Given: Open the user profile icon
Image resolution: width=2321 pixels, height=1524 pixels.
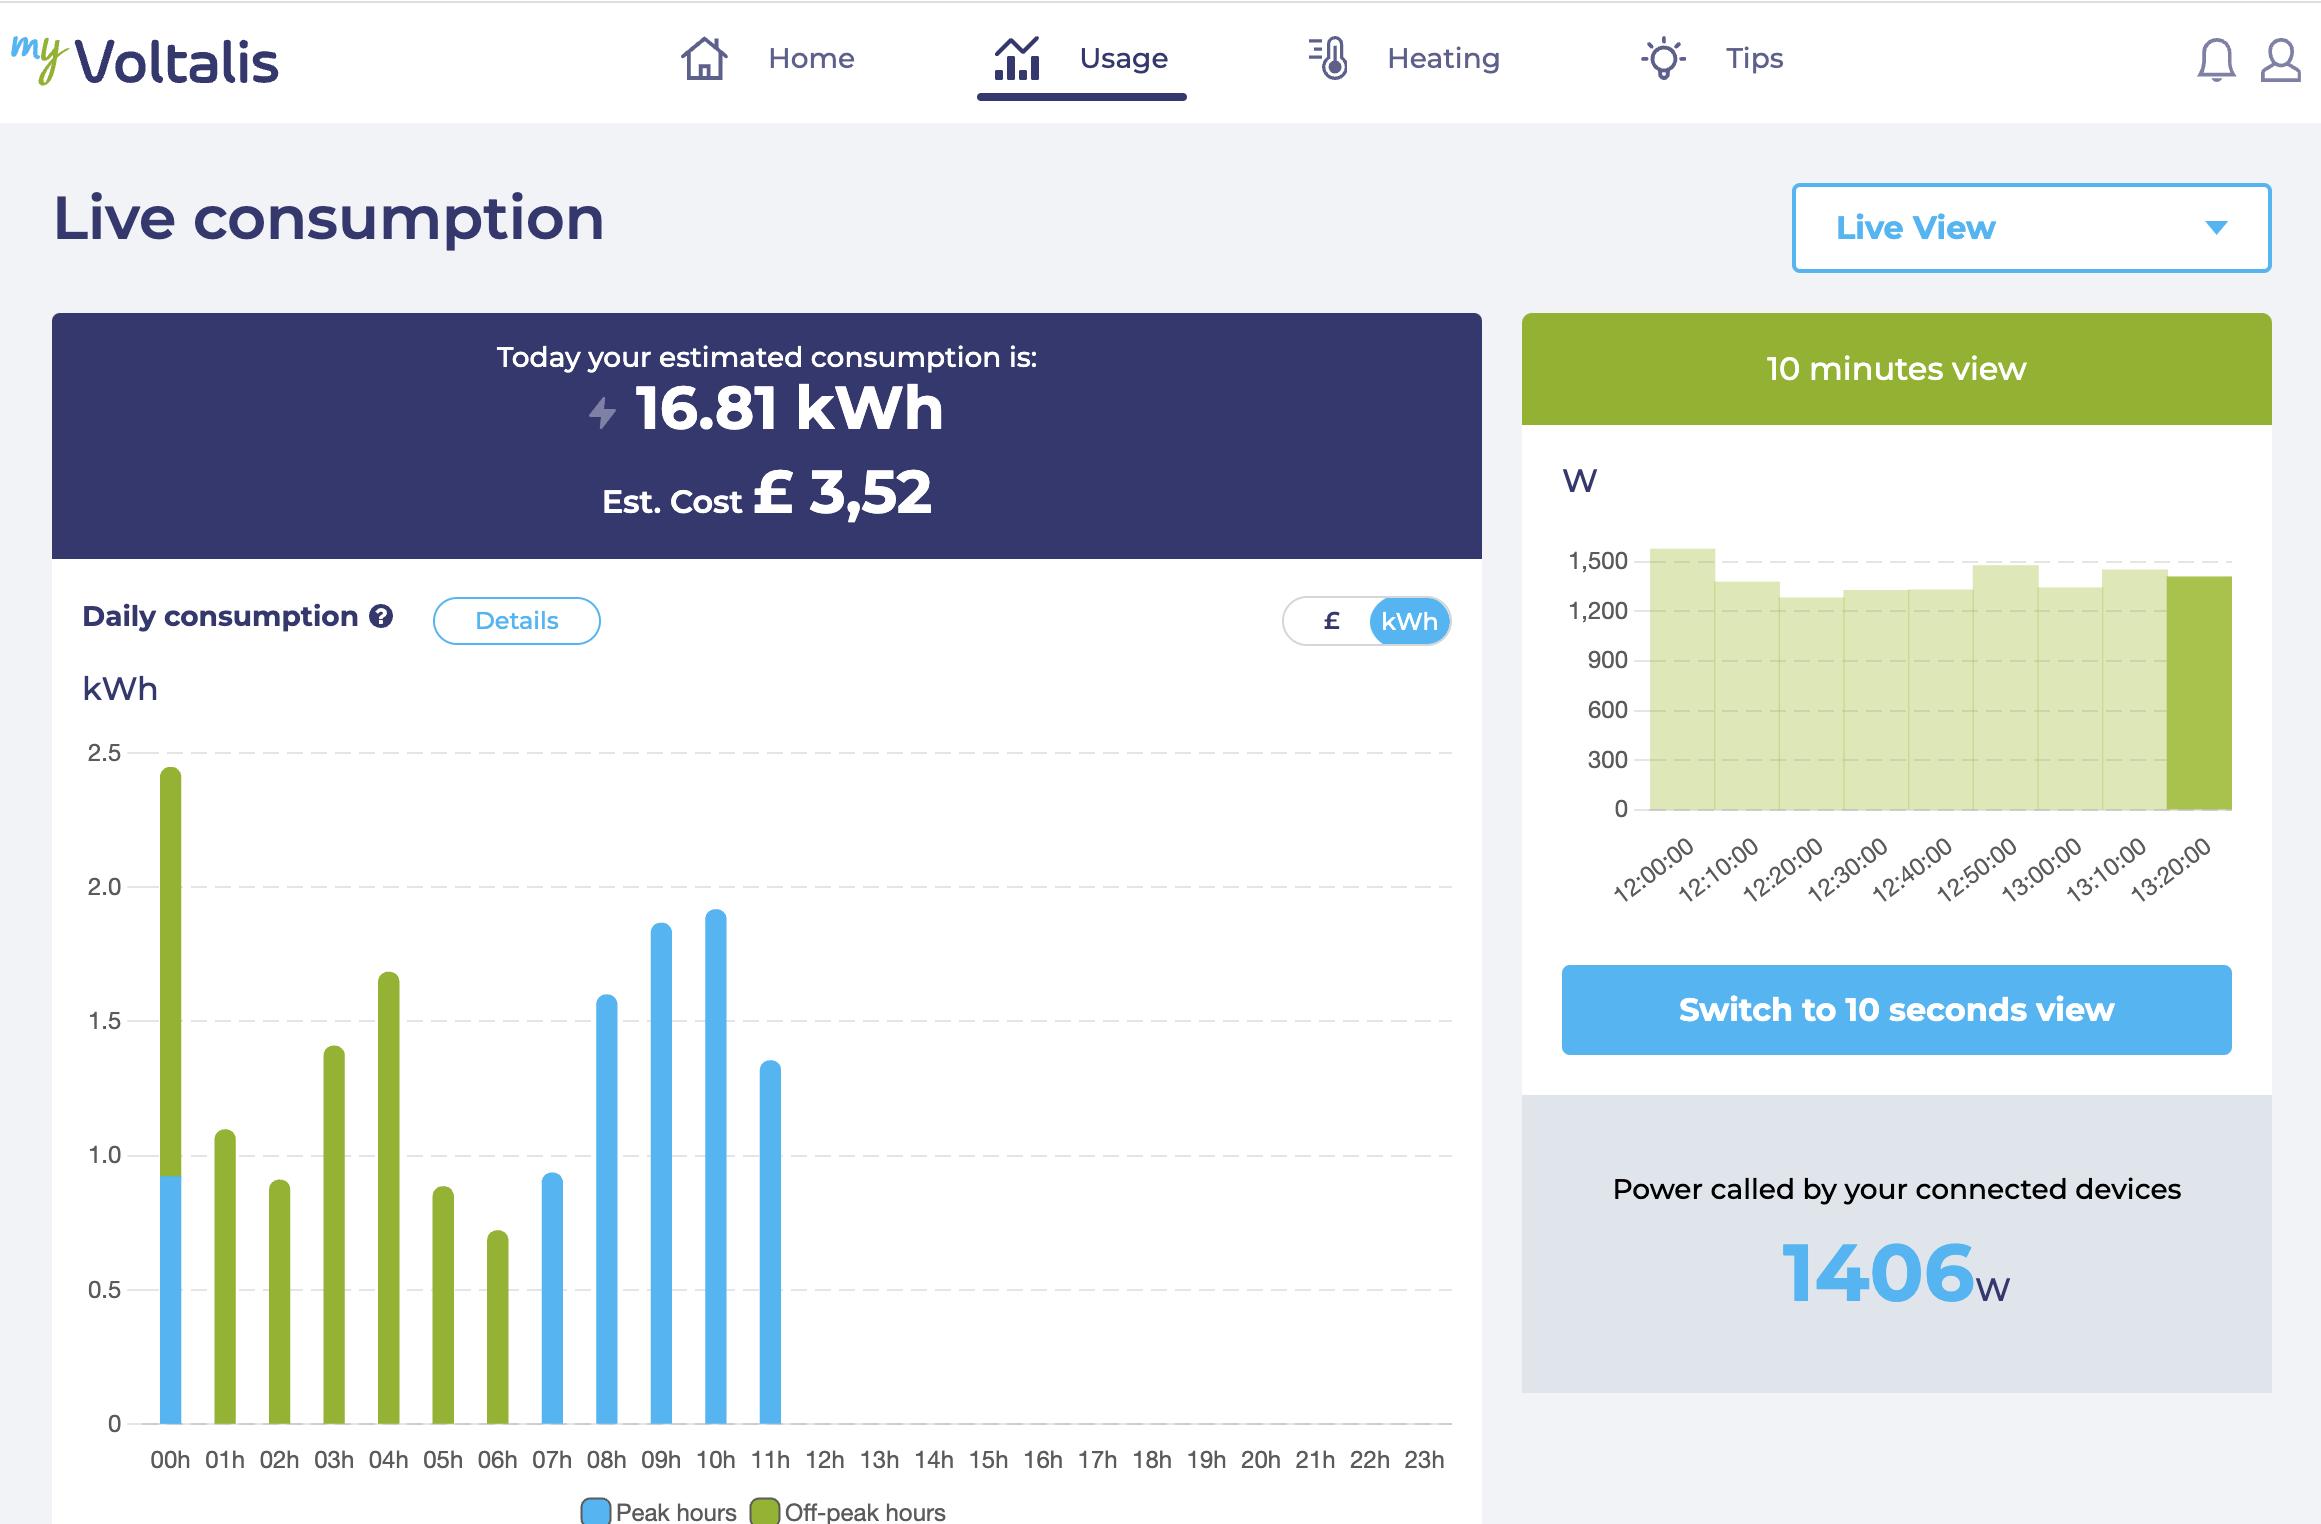Looking at the screenshot, I should [2280, 60].
